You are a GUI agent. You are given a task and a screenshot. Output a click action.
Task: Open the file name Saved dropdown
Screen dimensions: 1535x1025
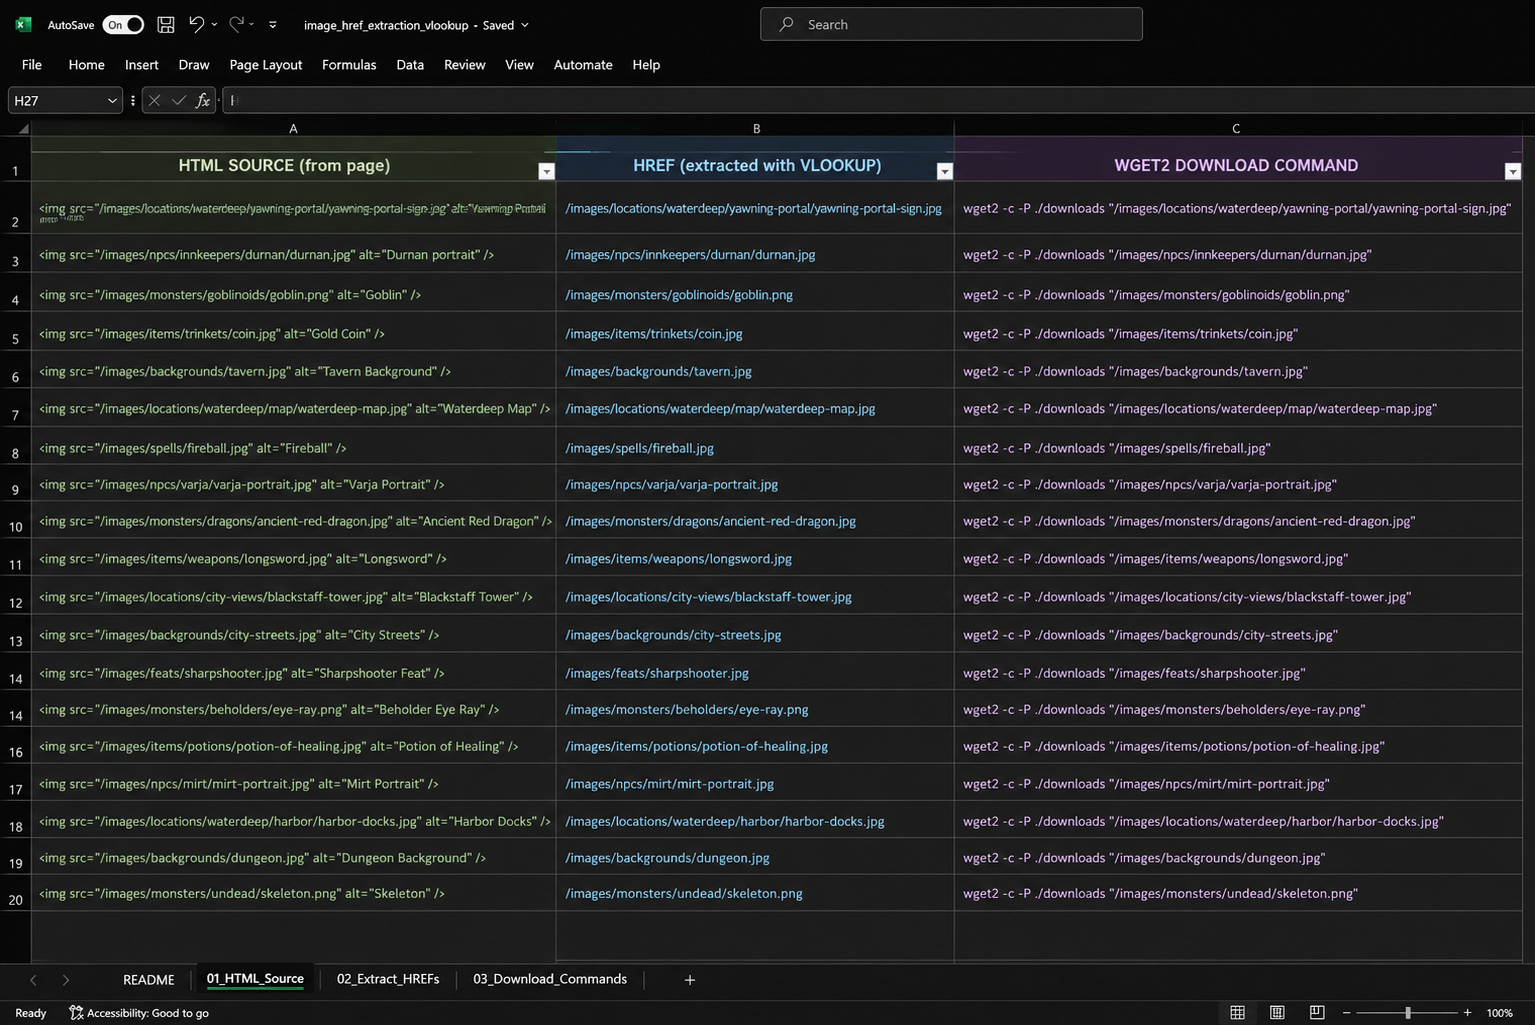coord(525,25)
